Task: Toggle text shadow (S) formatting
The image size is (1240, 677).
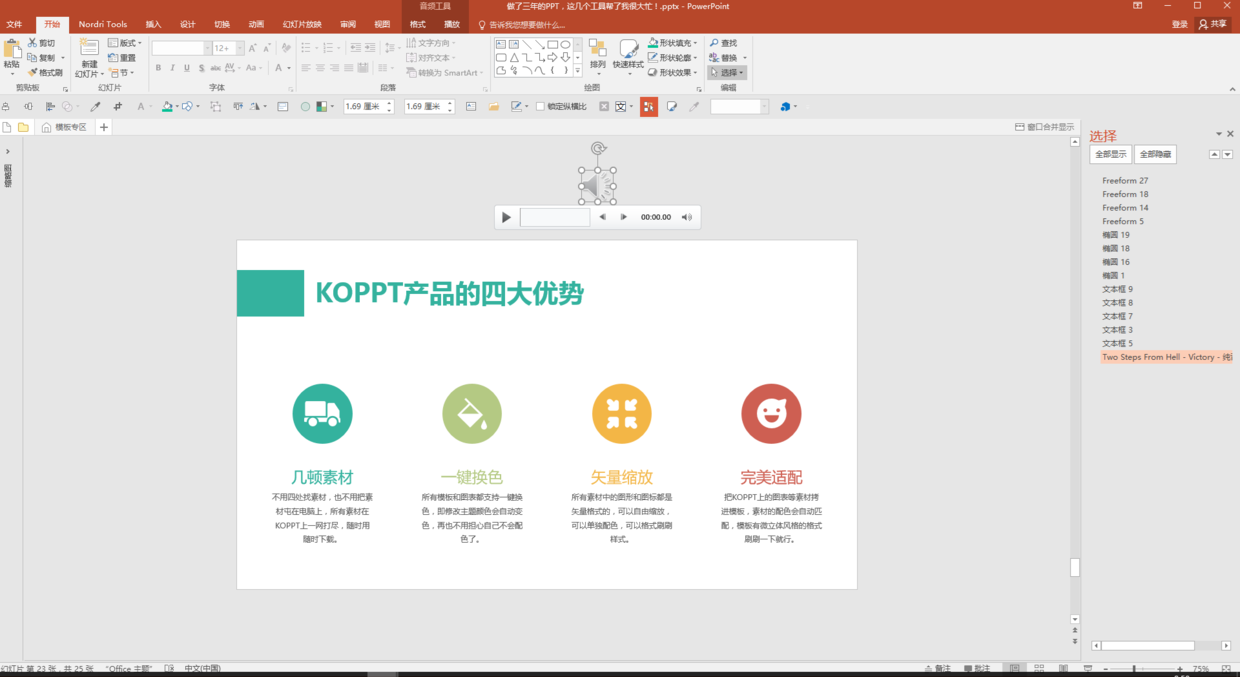Action: pyautogui.click(x=201, y=68)
